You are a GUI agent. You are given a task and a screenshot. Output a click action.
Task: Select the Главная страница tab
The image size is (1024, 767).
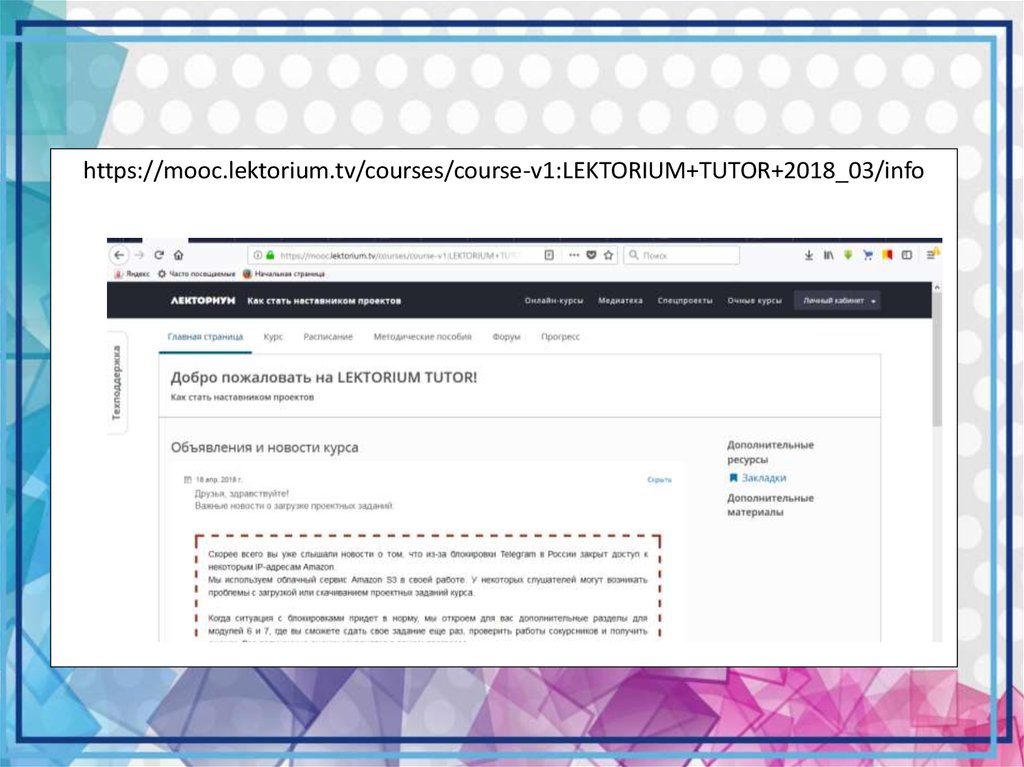205,336
